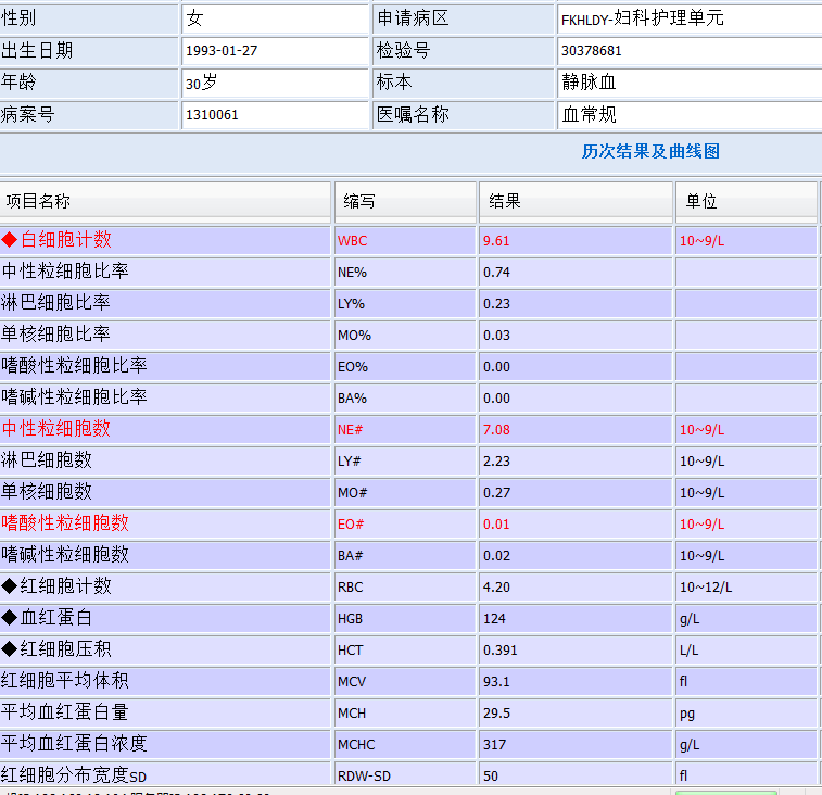822x795 pixels.
Task: Click the 出生日期 field showing 1993-01-27
Action: coord(275,51)
